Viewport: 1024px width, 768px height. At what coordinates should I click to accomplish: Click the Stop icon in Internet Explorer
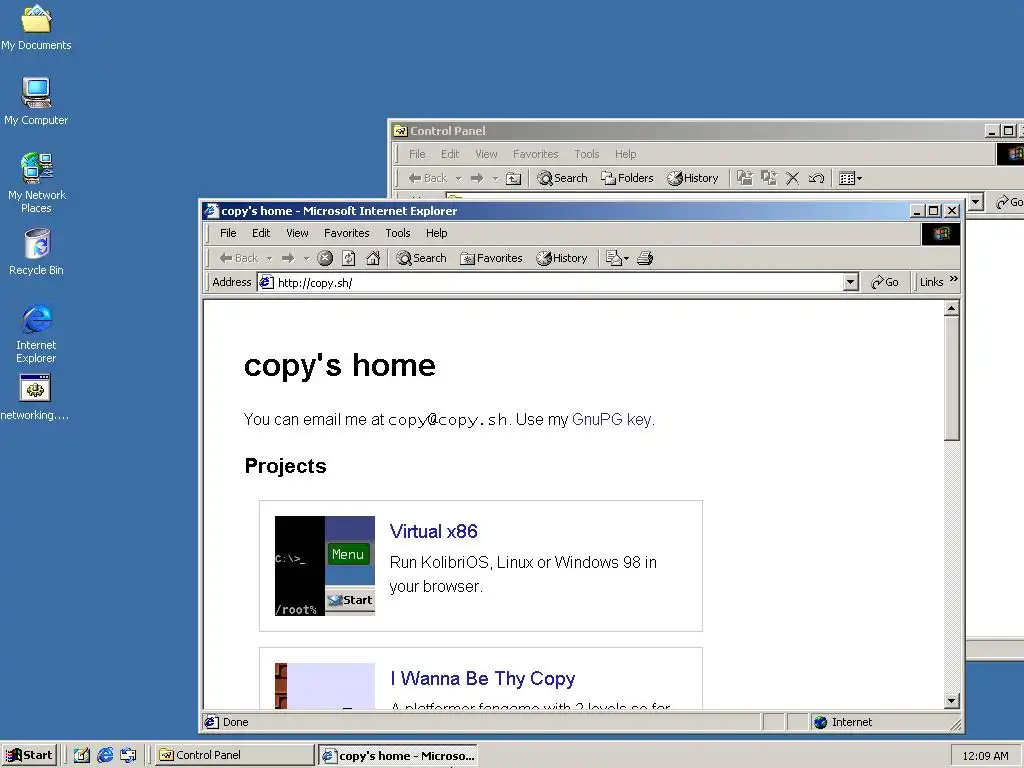coord(325,258)
